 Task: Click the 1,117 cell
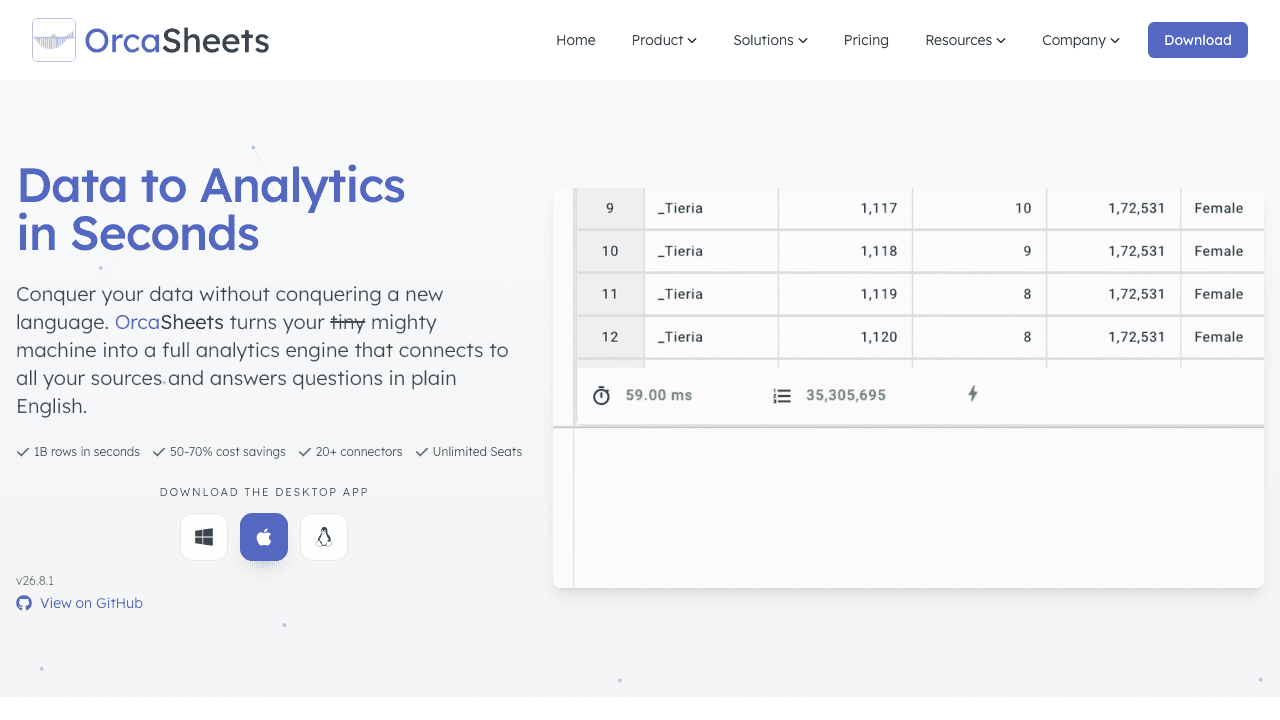845,208
